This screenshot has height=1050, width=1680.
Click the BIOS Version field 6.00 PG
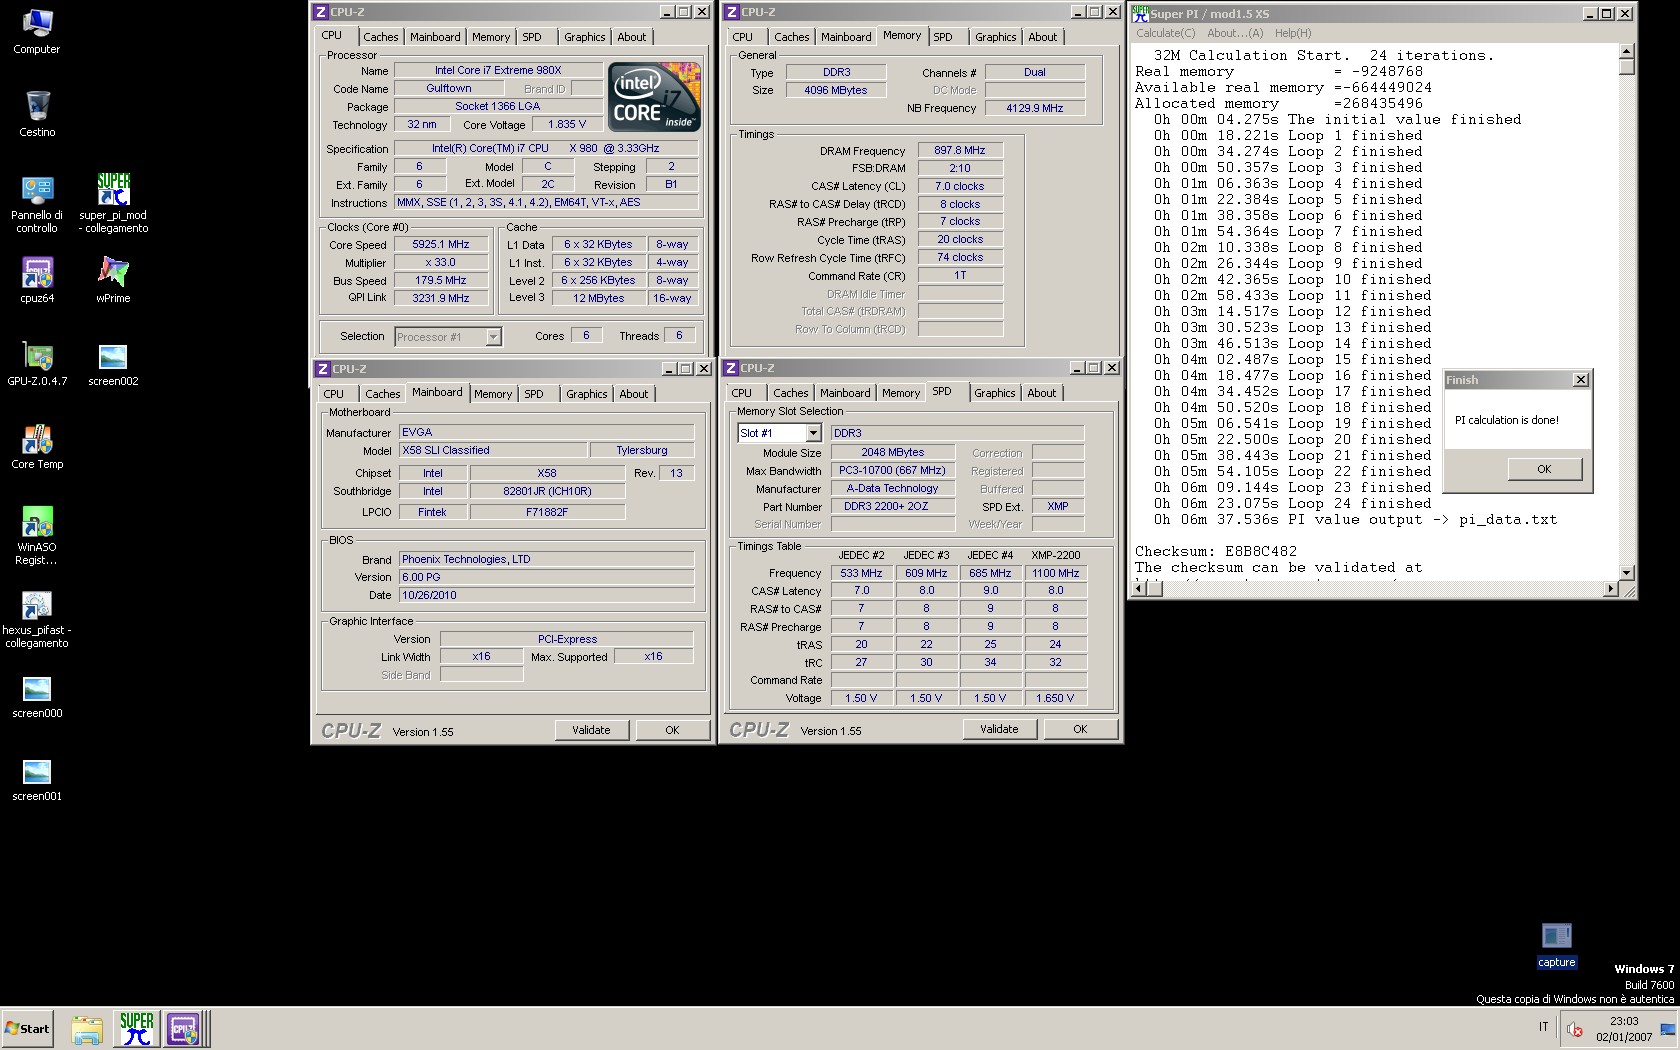pyautogui.click(x=546, y=577)
